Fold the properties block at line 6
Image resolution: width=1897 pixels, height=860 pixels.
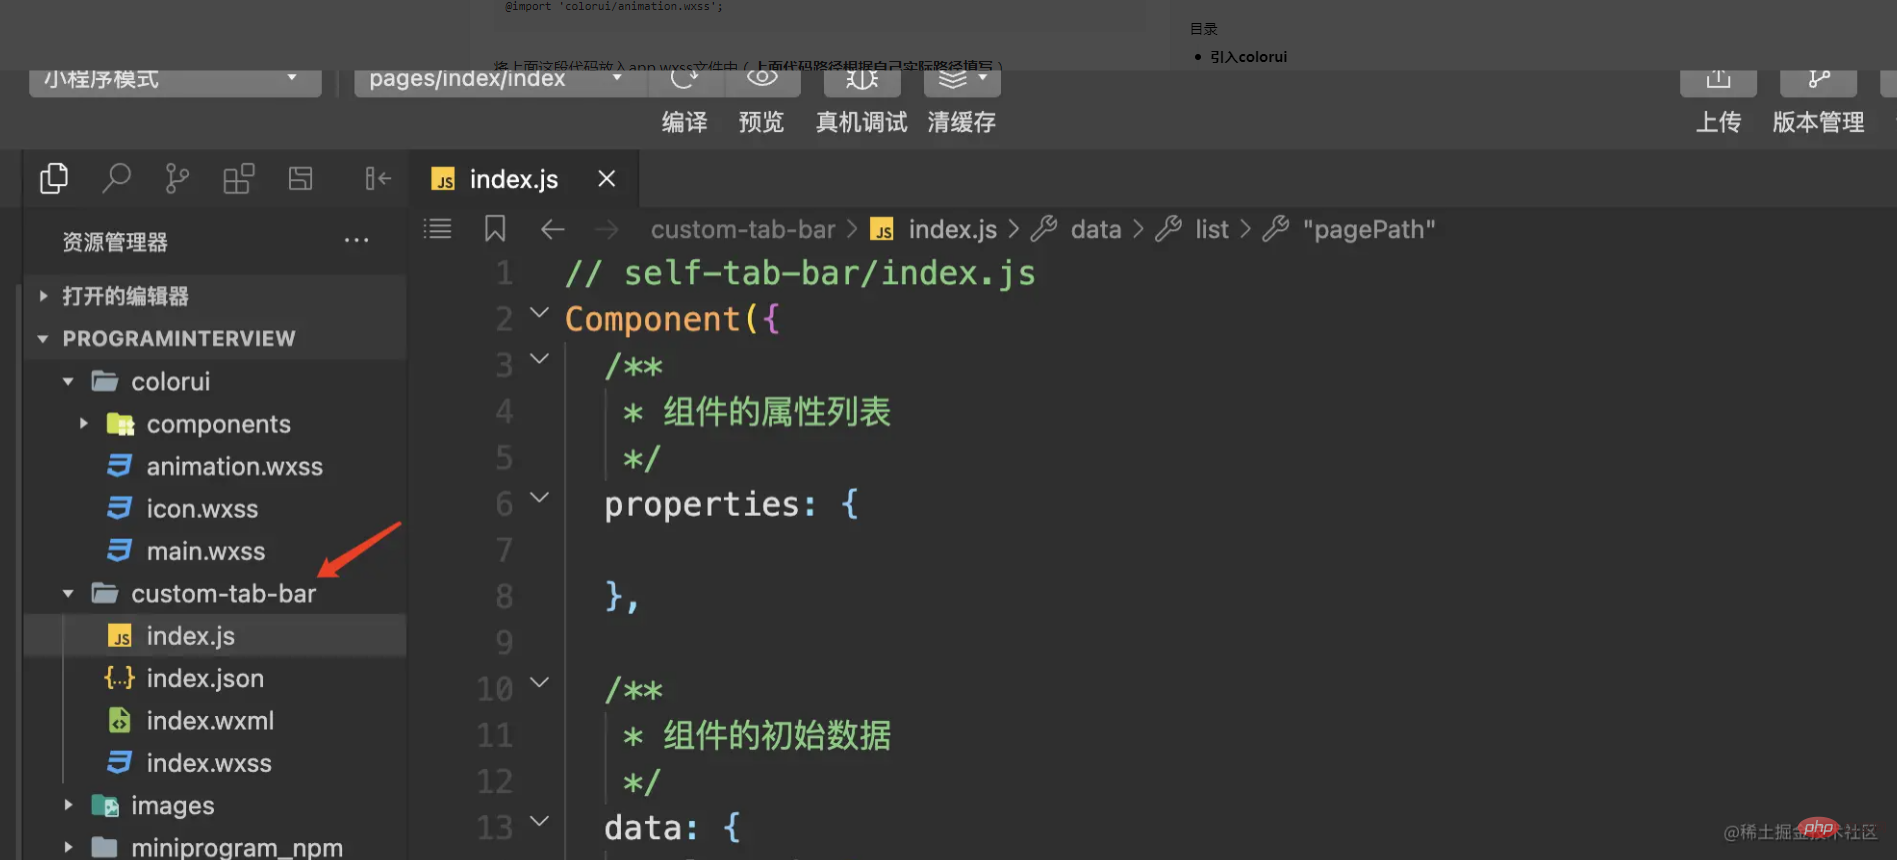pyautogui.click(x=539, y=497)
